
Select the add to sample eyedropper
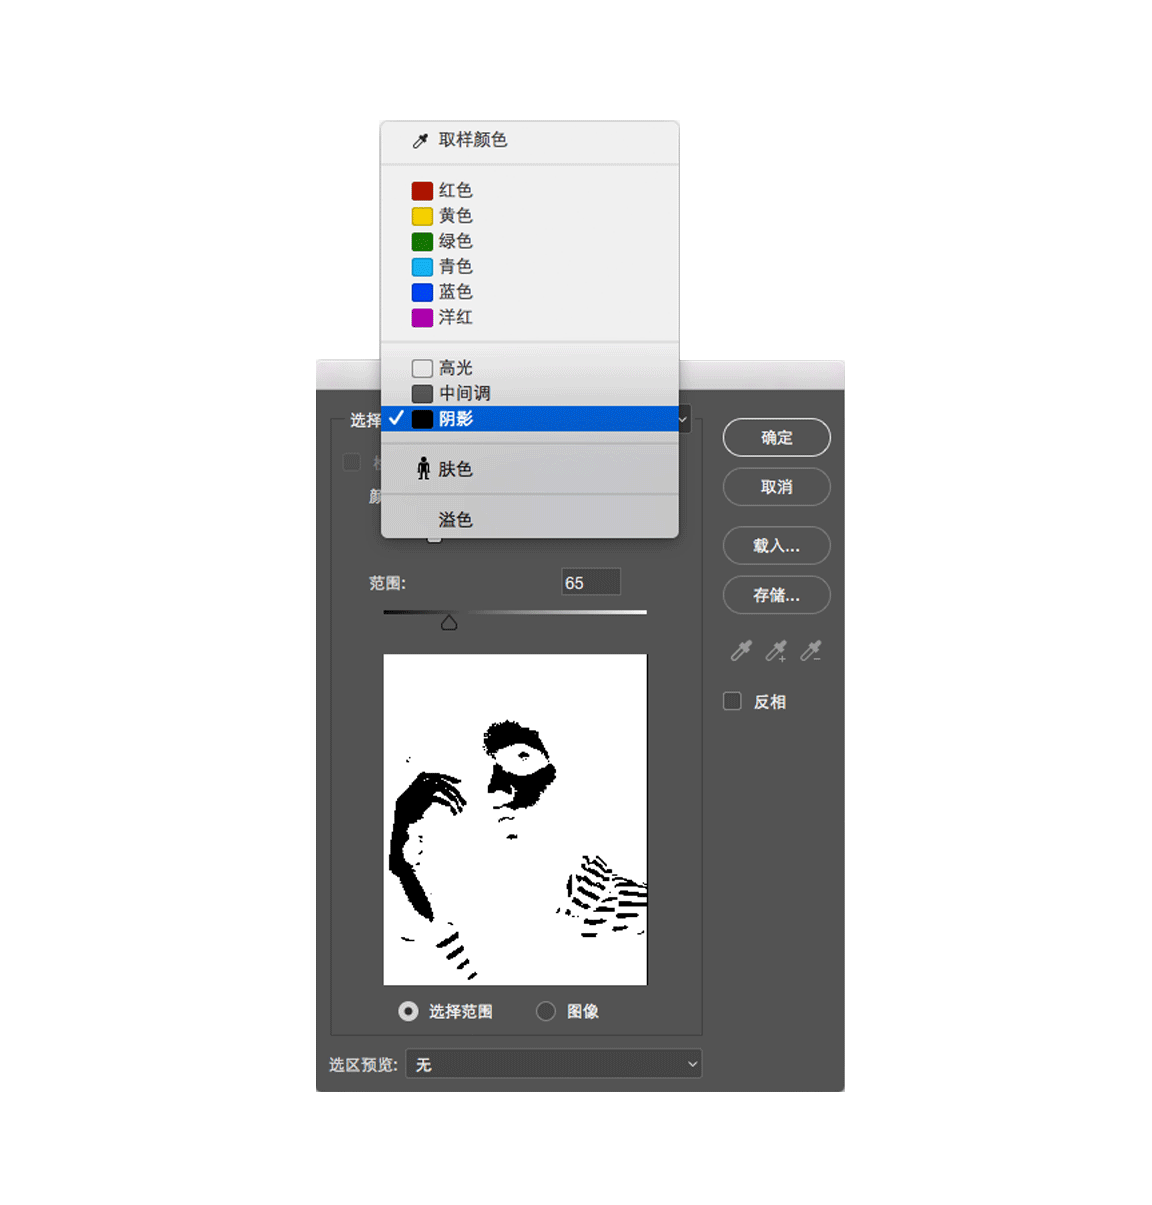point(776,651)
